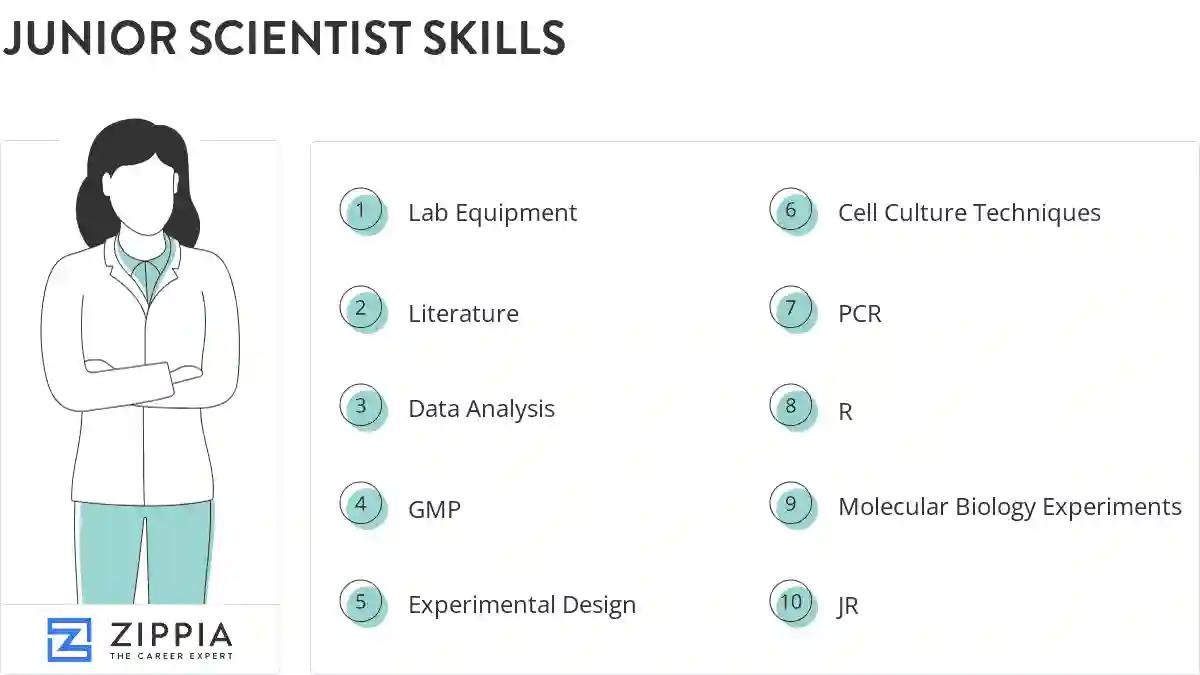Click the PCR skill label
Screen dimensions: 1200x675
point(860,314)
